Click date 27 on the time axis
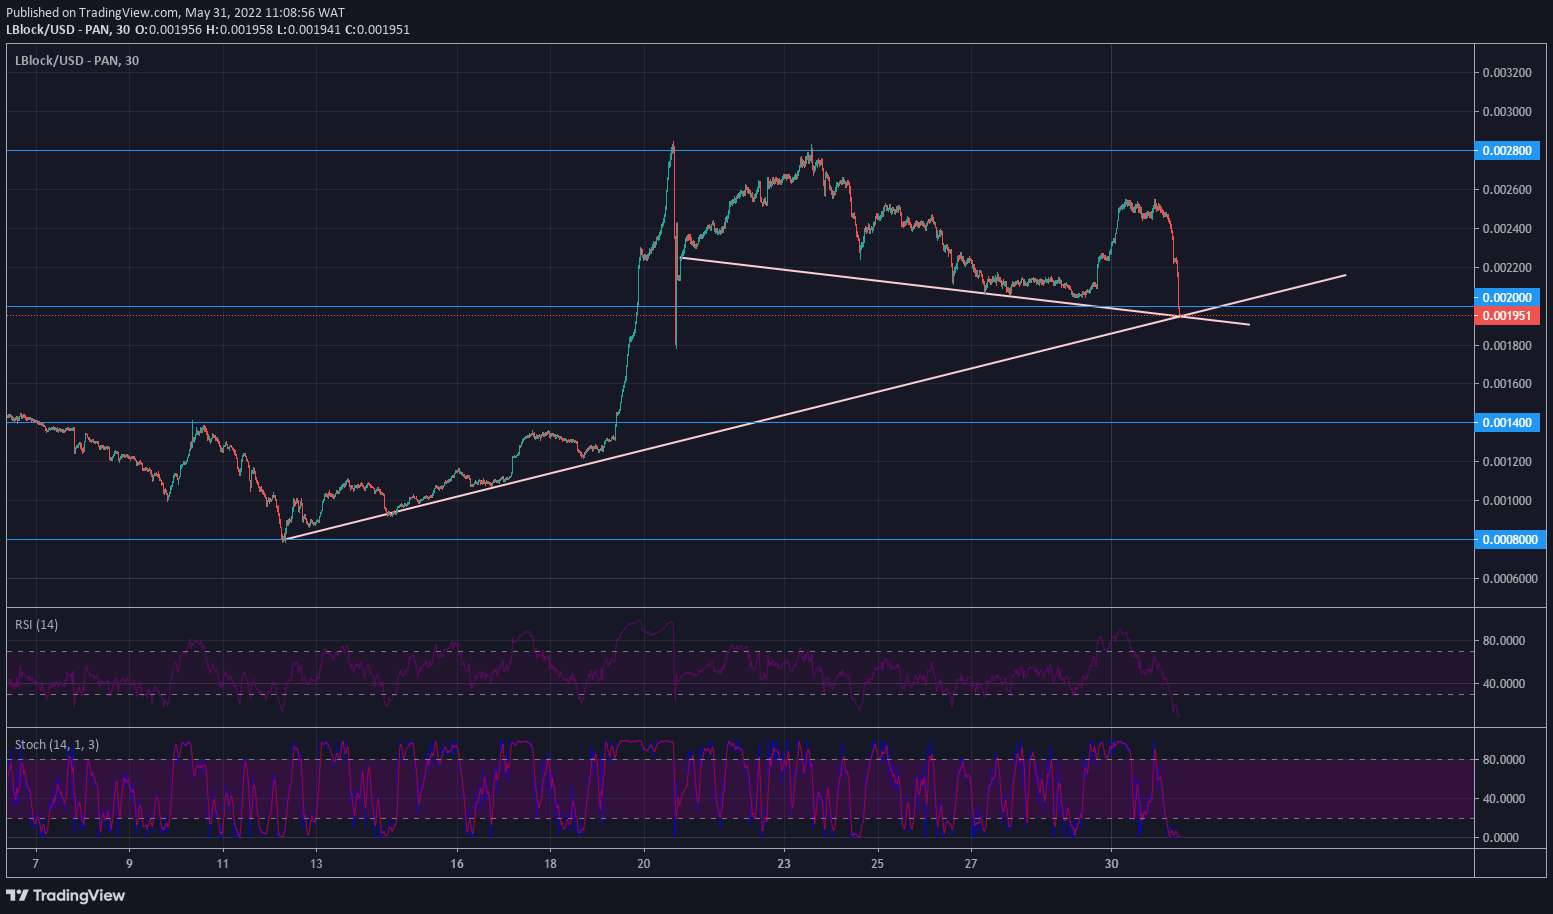This screenshot has width=1553, height=914. pyautogui.click(x=971, y=864)
